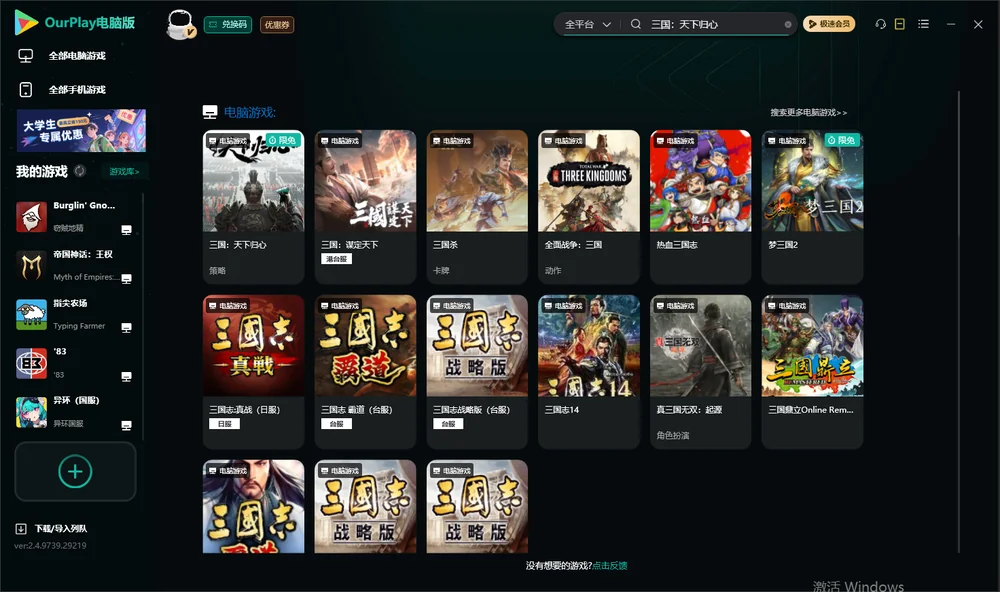Open the 三国: 天下归心 game card
The width and height of the screenshot is (1000, 592).
253,207
